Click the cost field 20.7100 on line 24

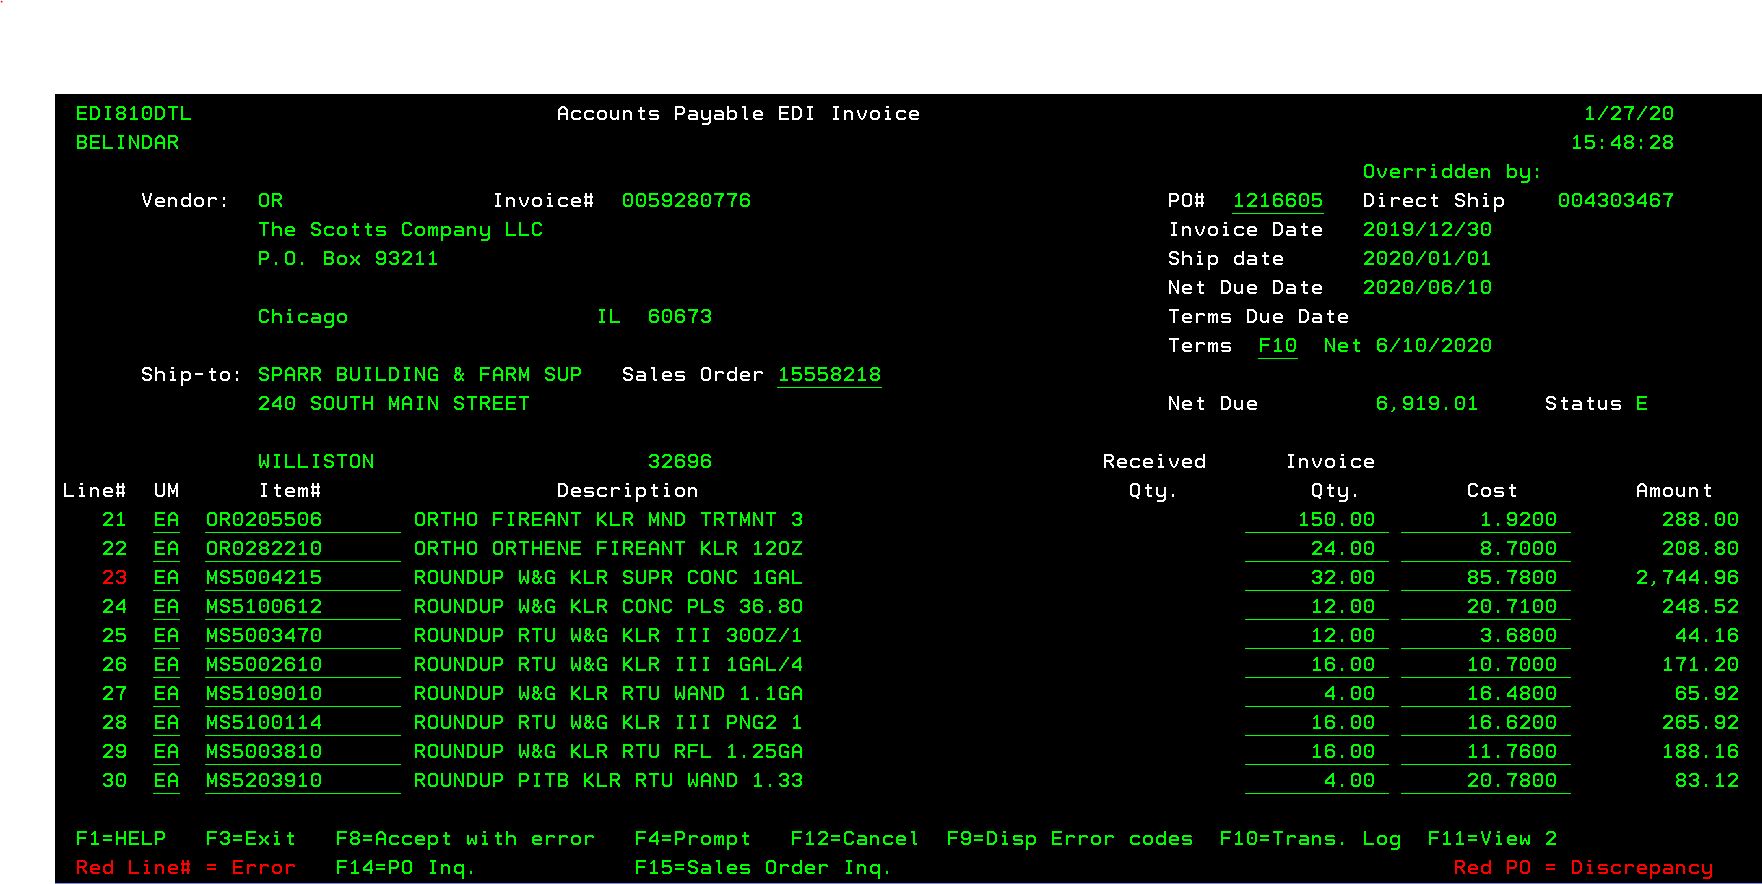(x=1510, y=607)
